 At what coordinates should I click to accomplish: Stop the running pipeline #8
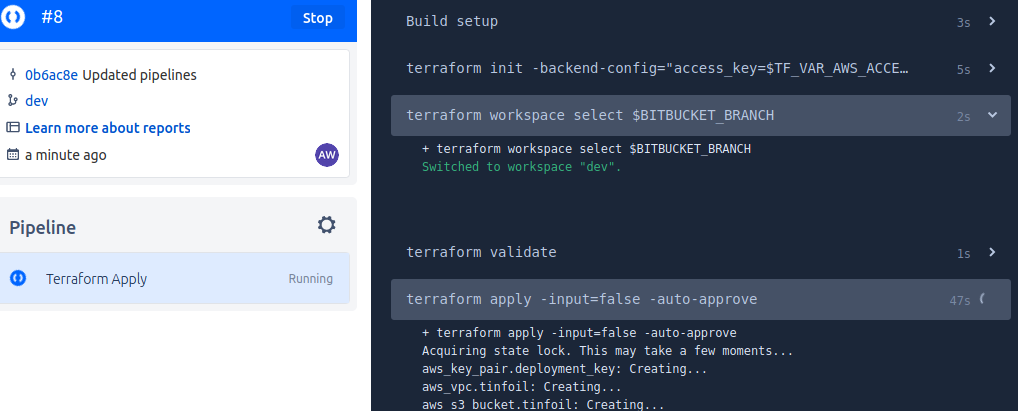(x=317, y=18)
